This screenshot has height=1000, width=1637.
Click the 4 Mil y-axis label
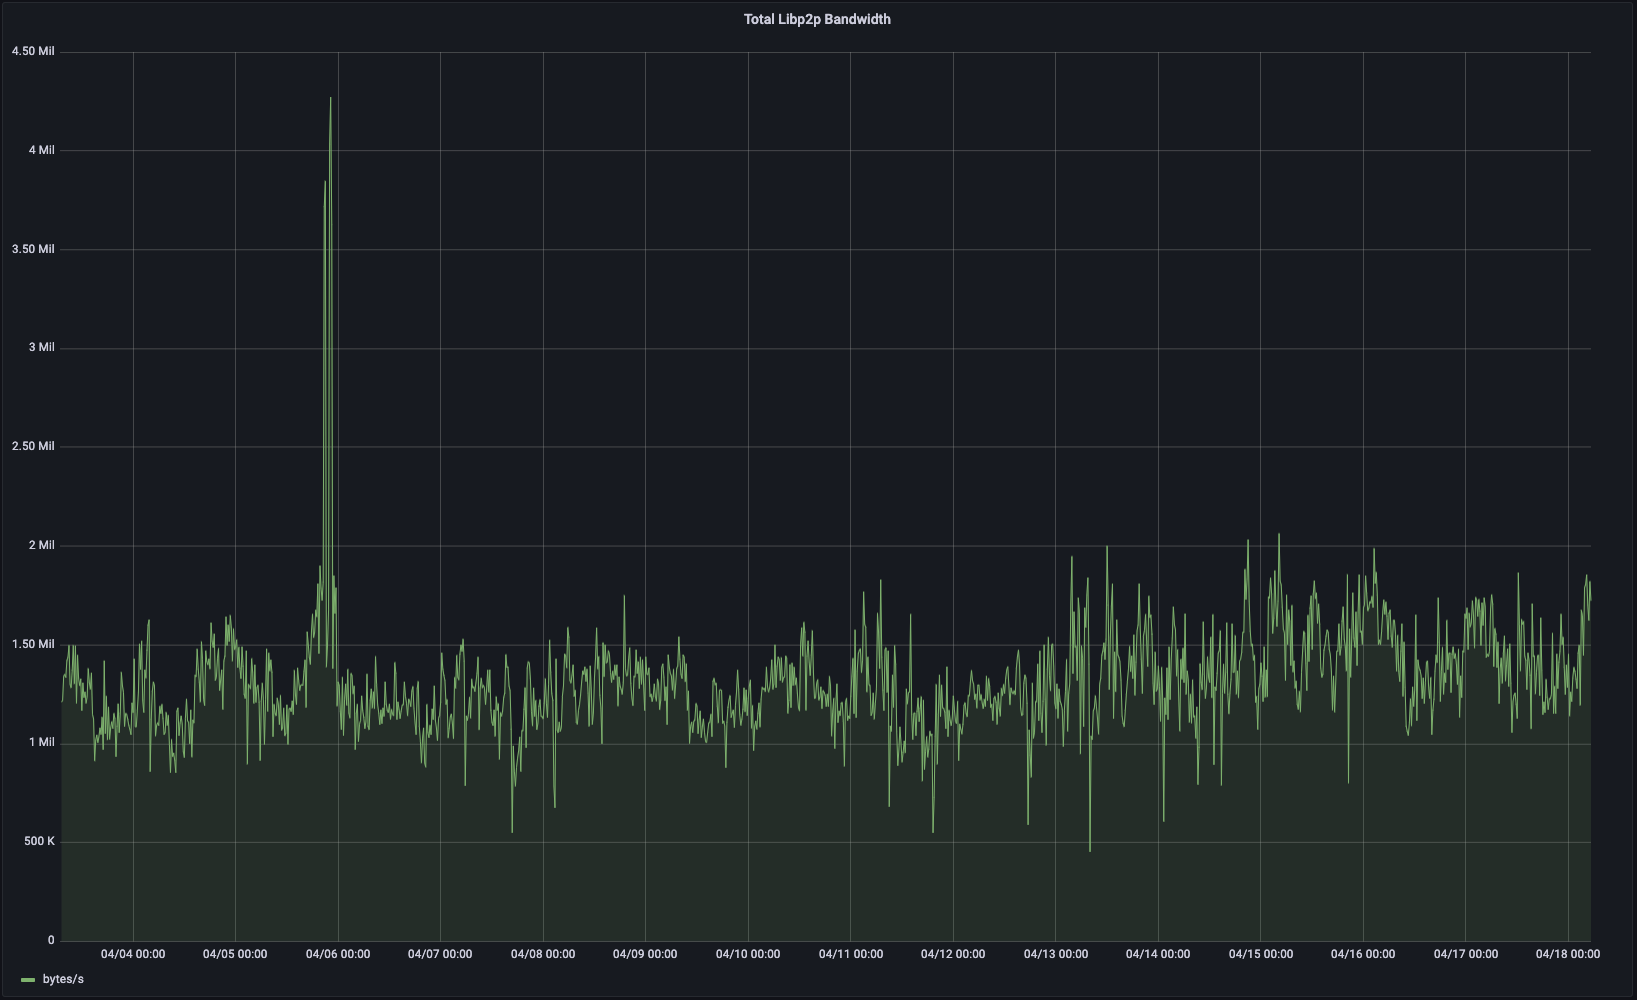pyautogui.click(x=41, y=150)
